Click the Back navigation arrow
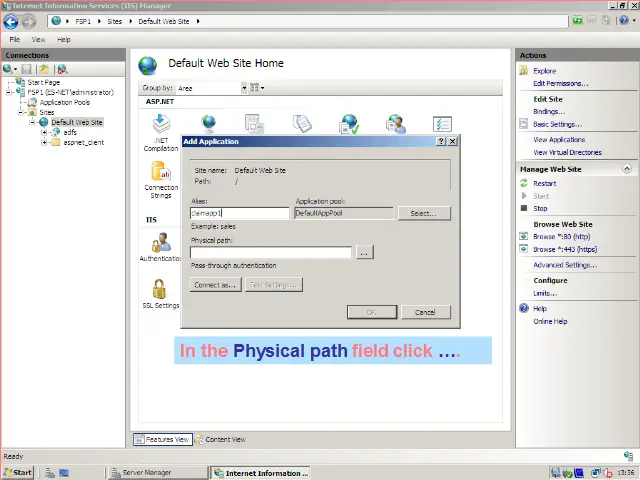The width and height of the screenshot is (640, 480). (x=11, y=22)
